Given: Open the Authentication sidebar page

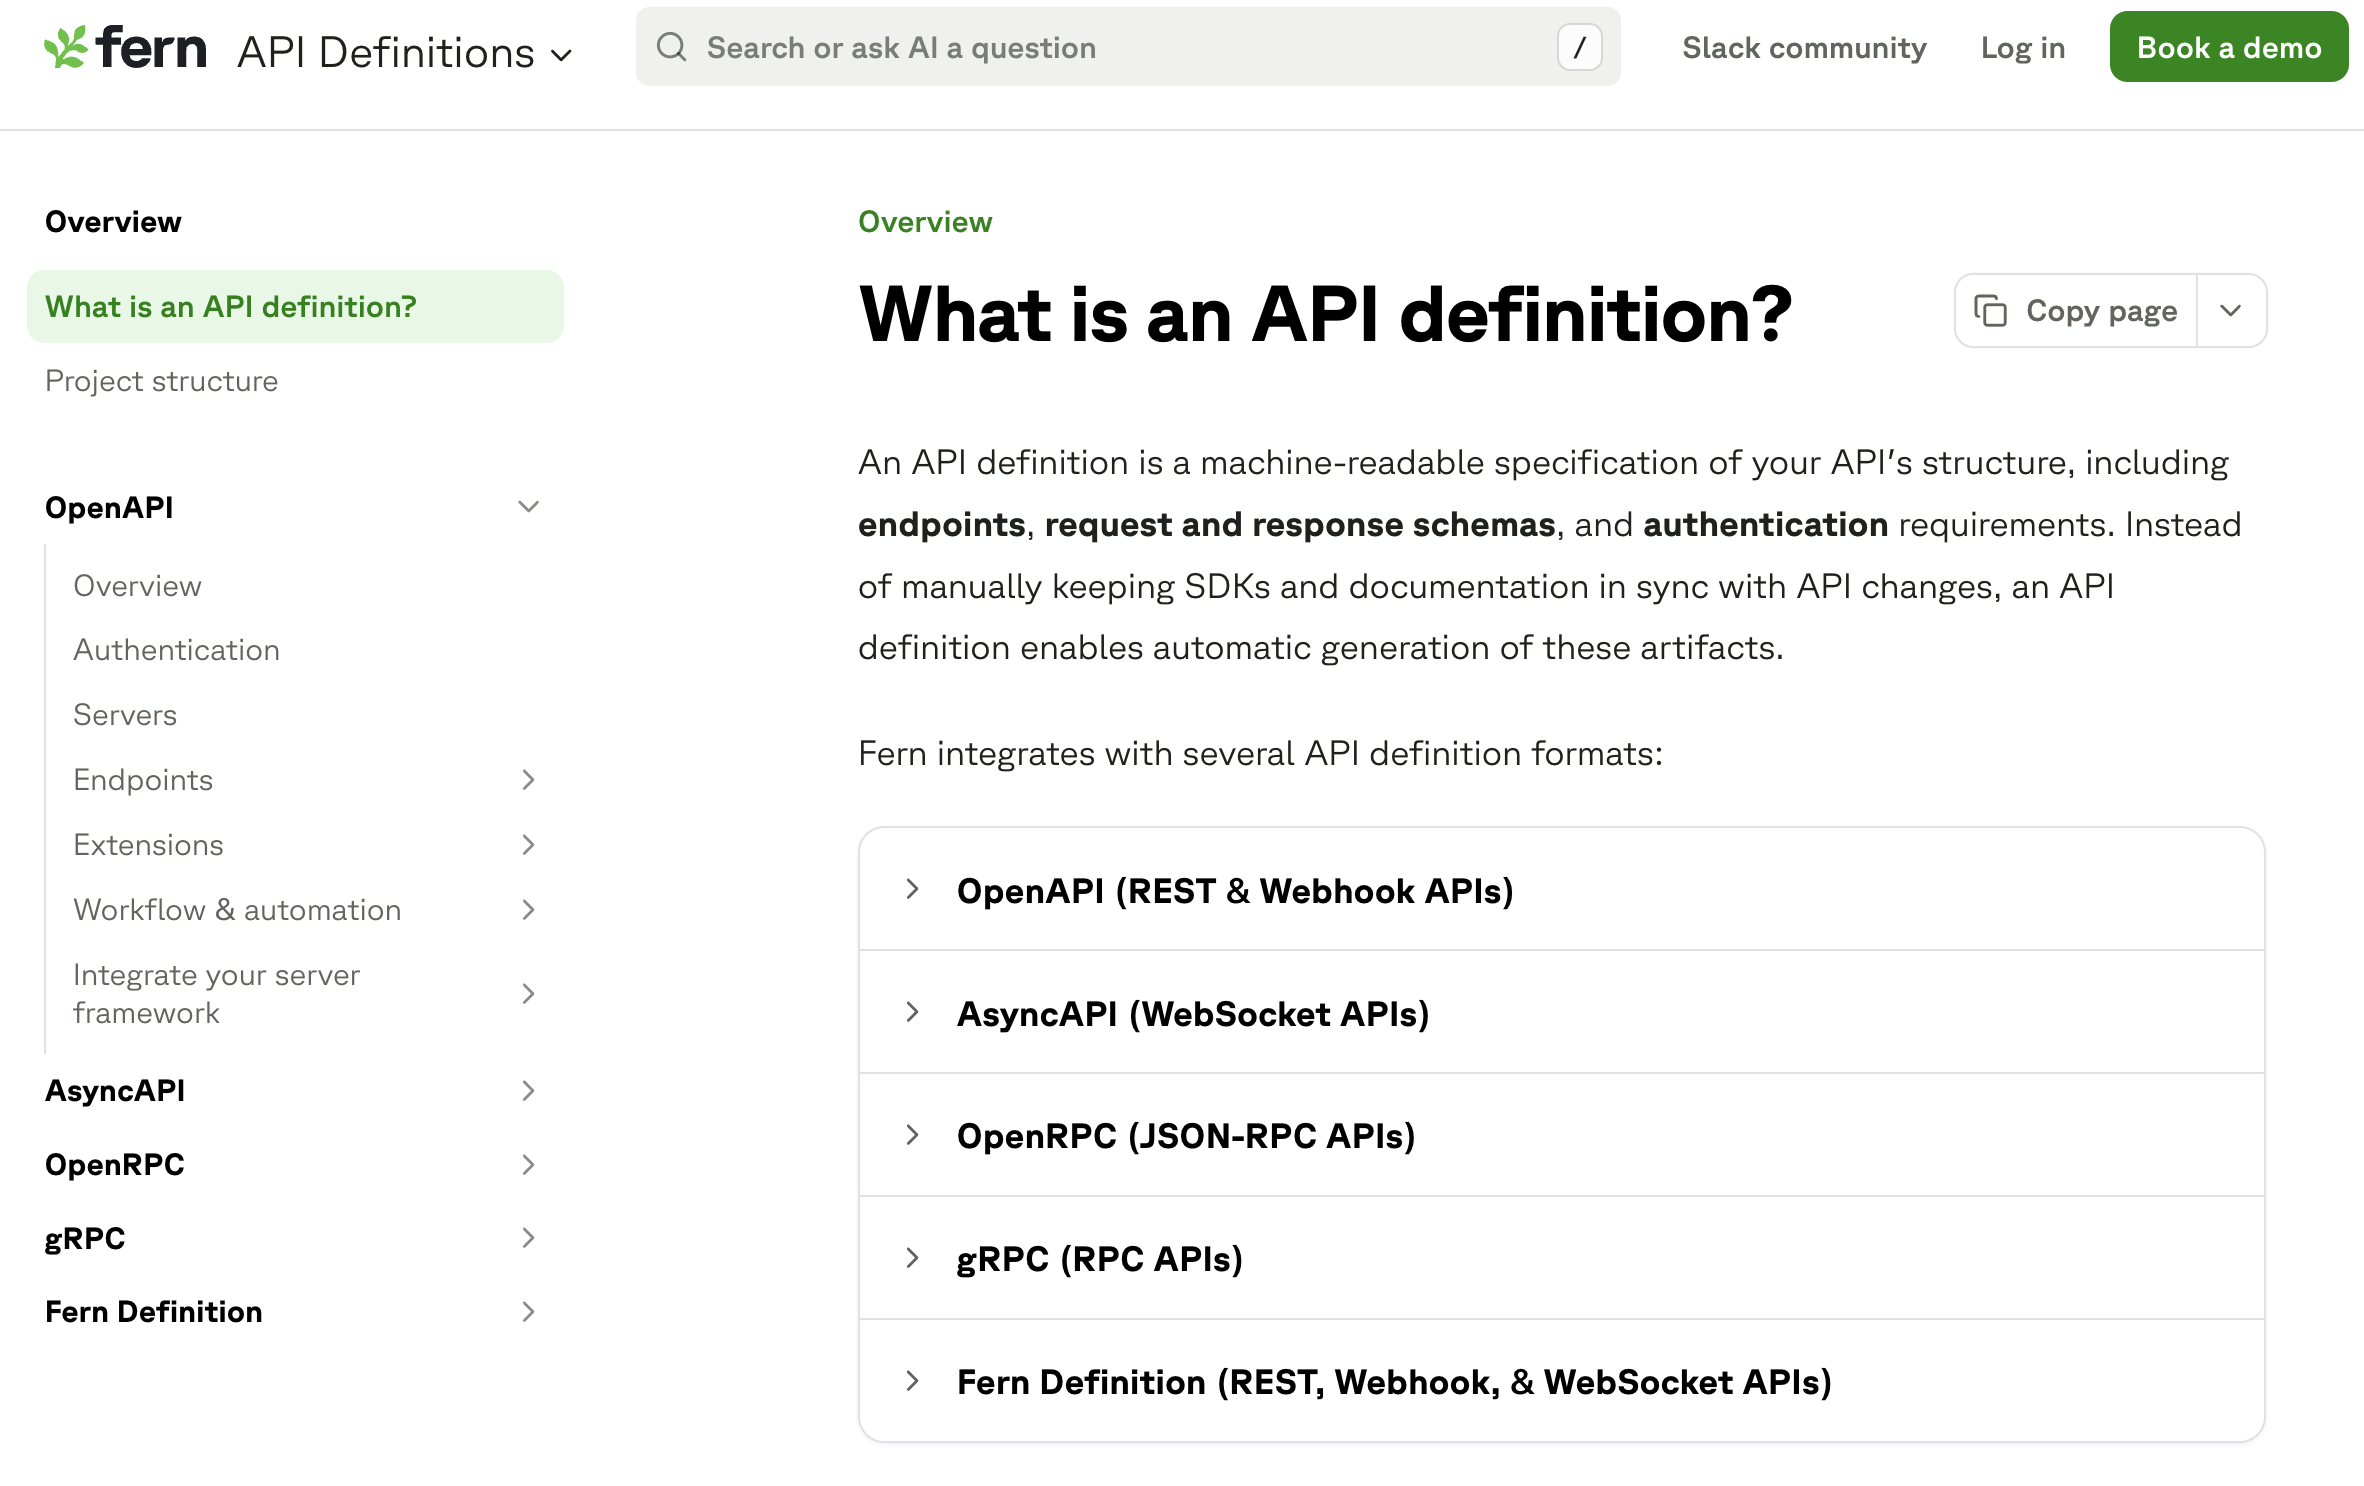Looking at the screenshot, I should pos(177,650).
